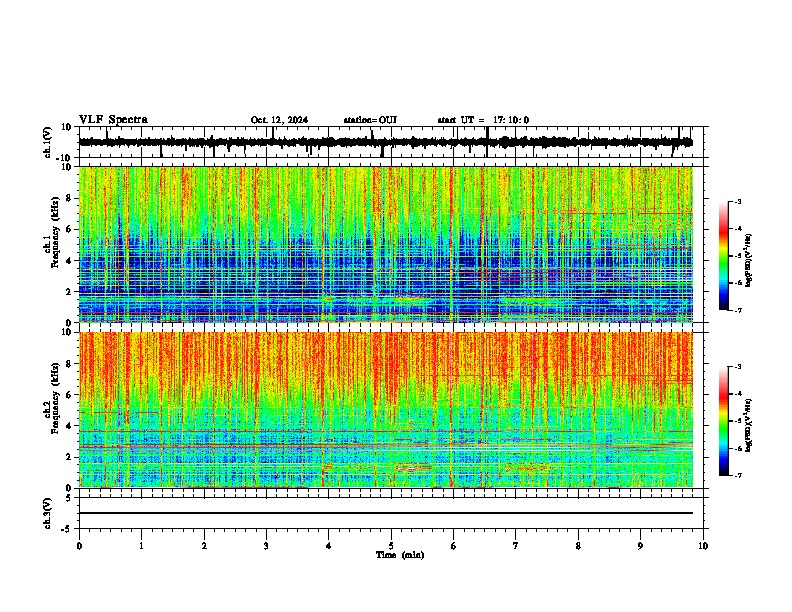Viewport: 792px width, 612px height.
Task: Click tick label "1" on the Time axis
Action: pos(141,546)
